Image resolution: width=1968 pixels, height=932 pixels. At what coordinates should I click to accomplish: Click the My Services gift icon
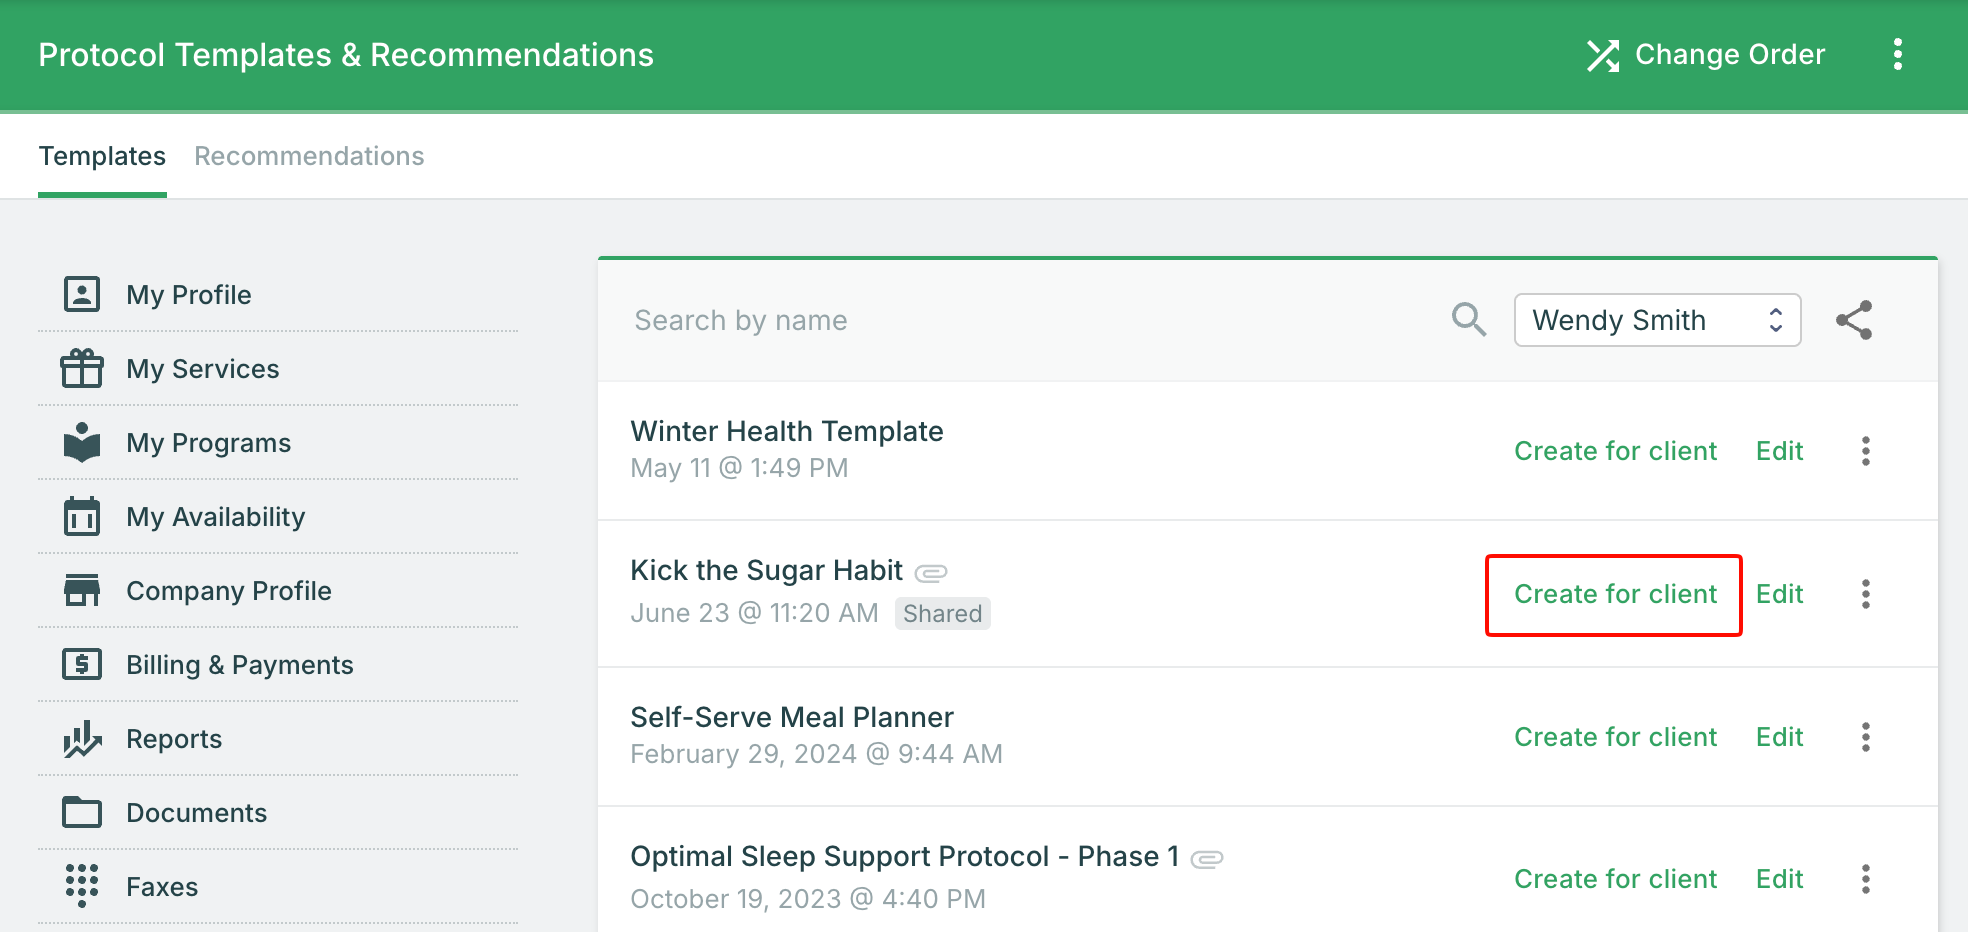coord(82,368)
